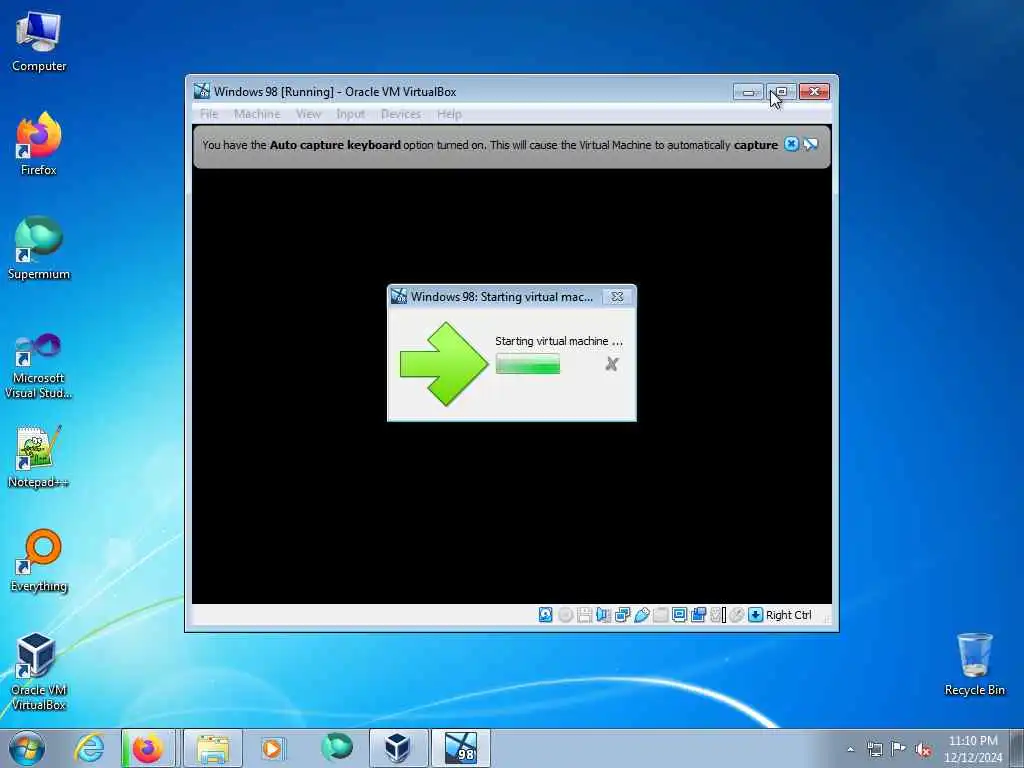Open the Devices menu
This screenshot has height=768, width=1024.
coord(401,114)
